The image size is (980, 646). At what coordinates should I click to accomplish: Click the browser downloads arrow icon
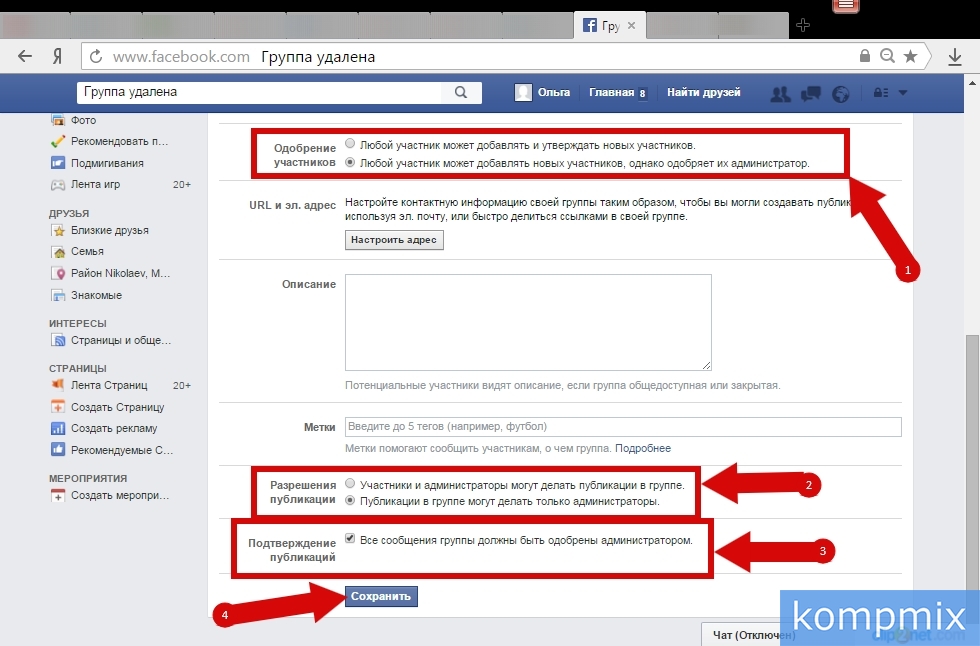coord(955,57)
